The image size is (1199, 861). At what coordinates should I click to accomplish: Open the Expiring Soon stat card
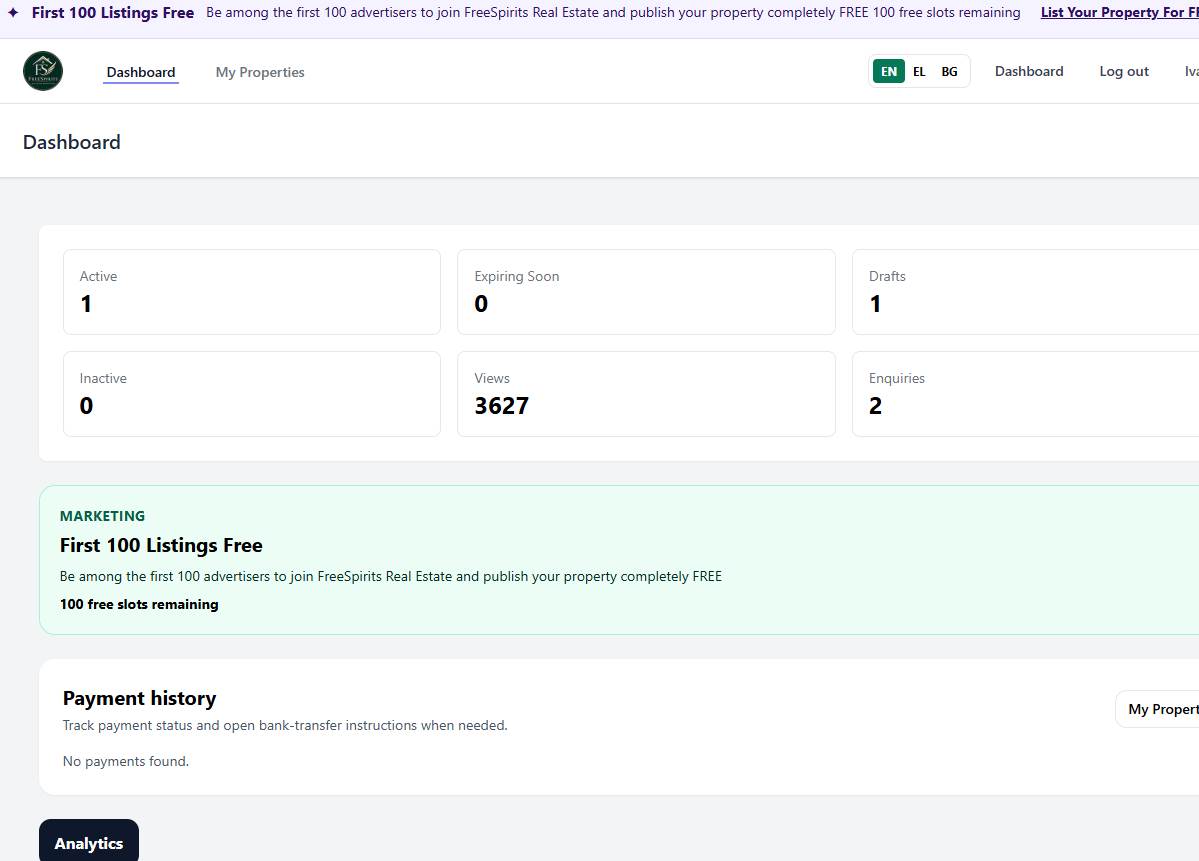tap(646, 291)
